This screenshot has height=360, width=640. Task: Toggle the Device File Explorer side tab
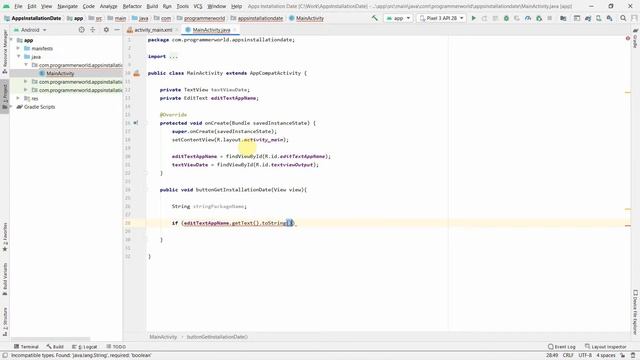pyautogui.click(x=635, y=312)
